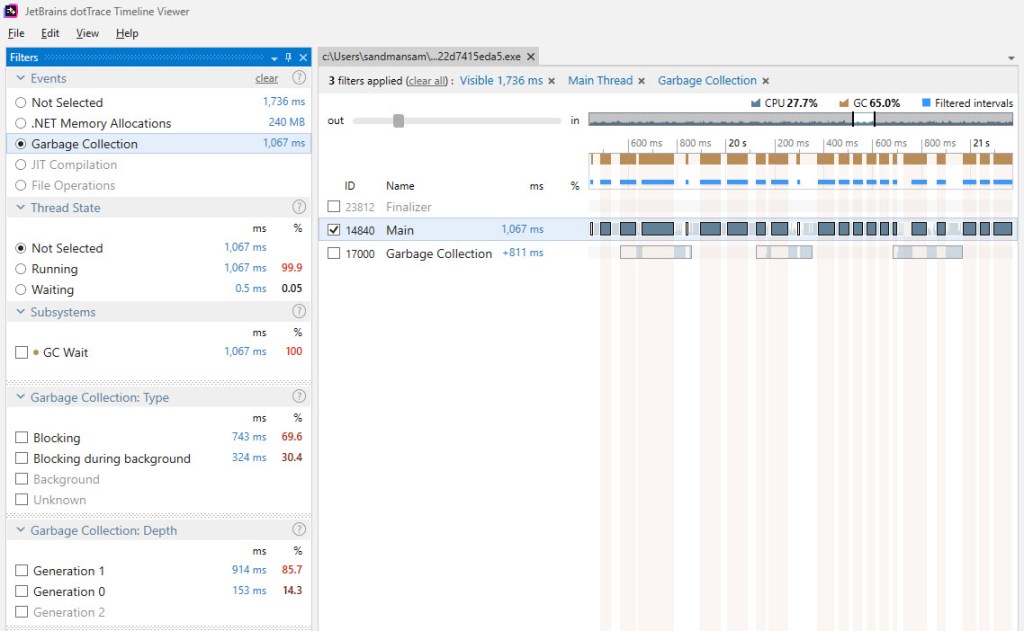This screenshot has height=631, width=1024.
Task: Open help for the Thread State section
Action: [x=298, y=207]
